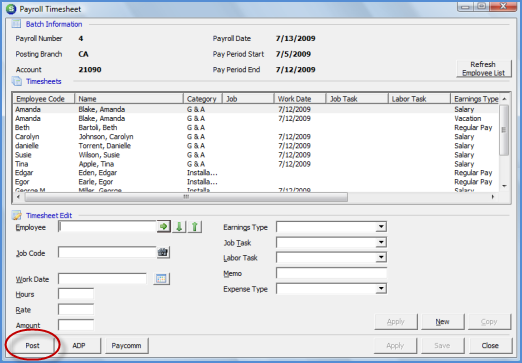Click the Post button
Viewport: 522px width, 363px height.
pyautogui.click(x=32, y=346)
